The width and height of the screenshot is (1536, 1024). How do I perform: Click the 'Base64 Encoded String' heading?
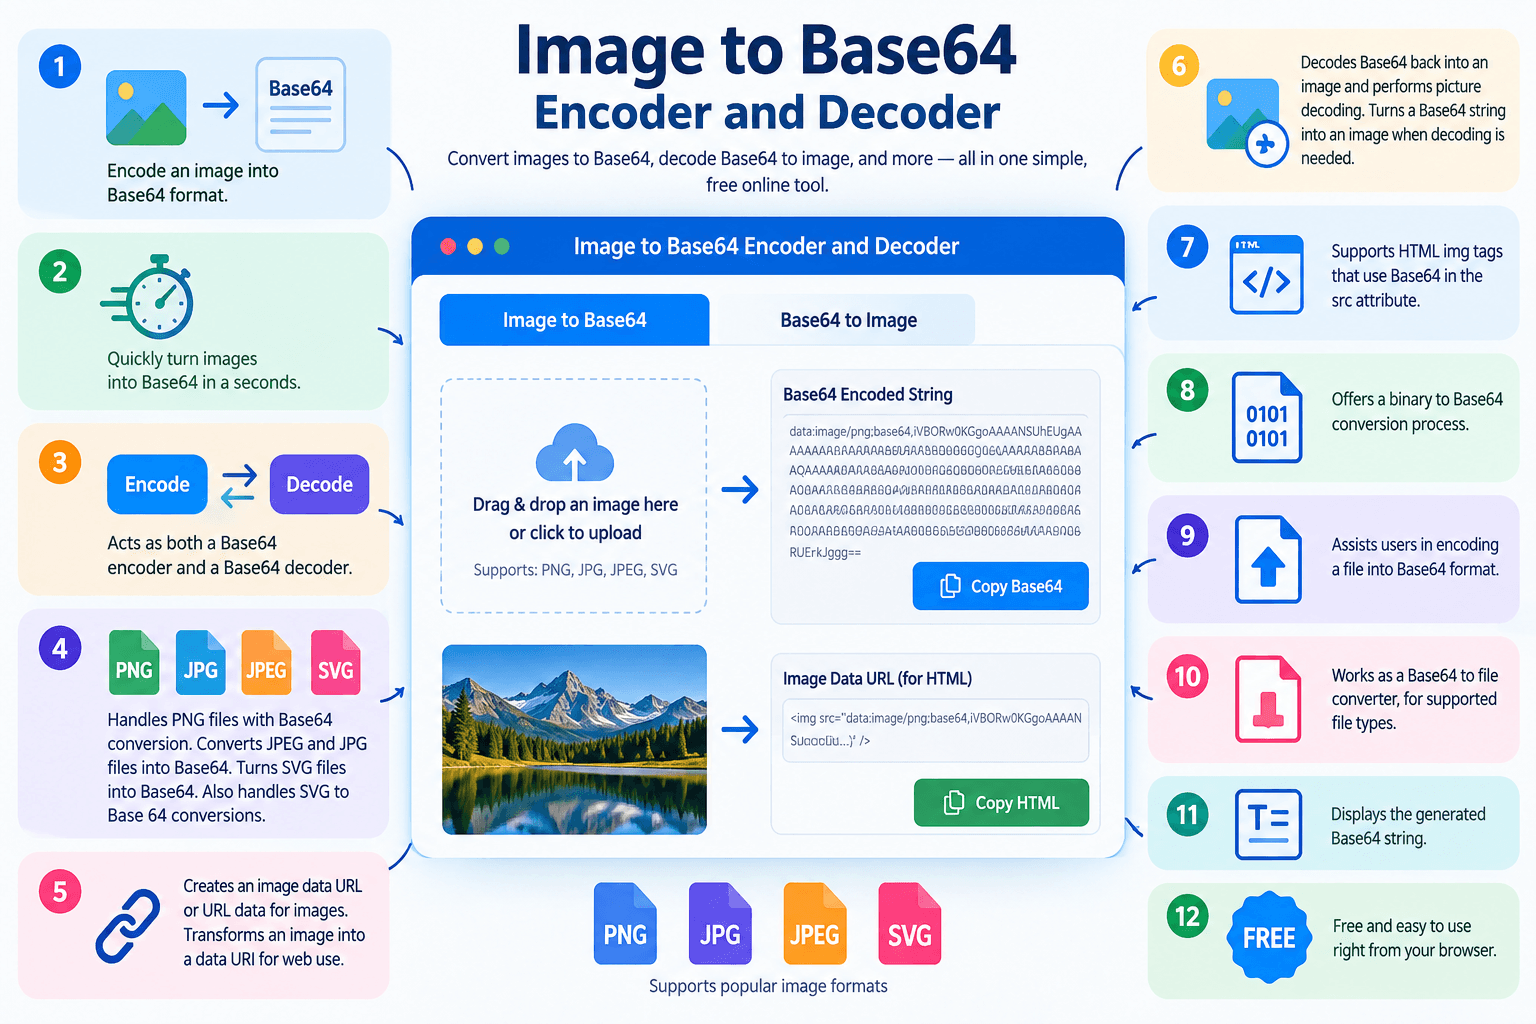pos(868,394)
